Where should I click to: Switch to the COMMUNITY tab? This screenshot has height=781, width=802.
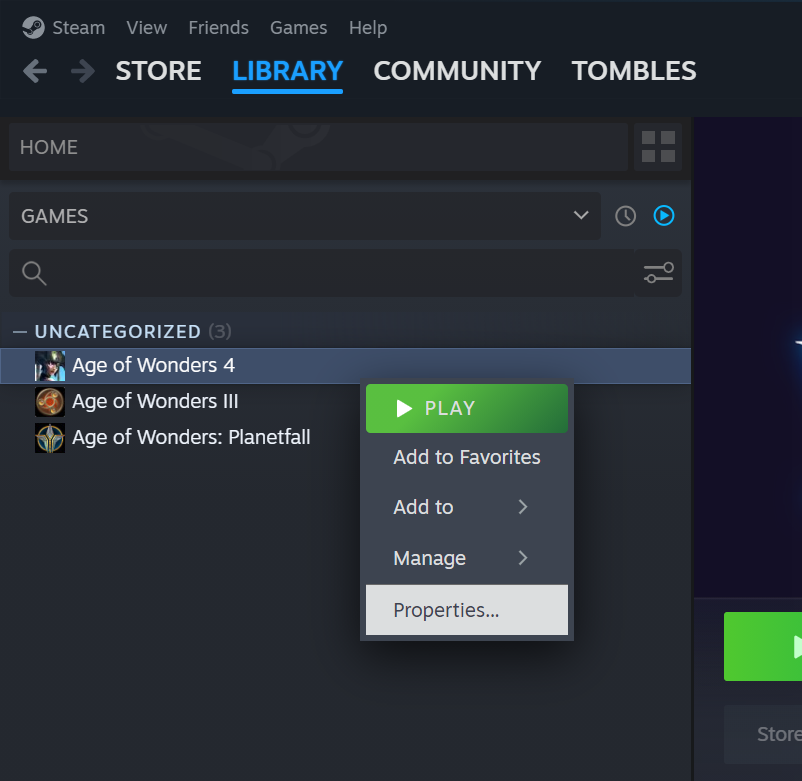(457, 71)
